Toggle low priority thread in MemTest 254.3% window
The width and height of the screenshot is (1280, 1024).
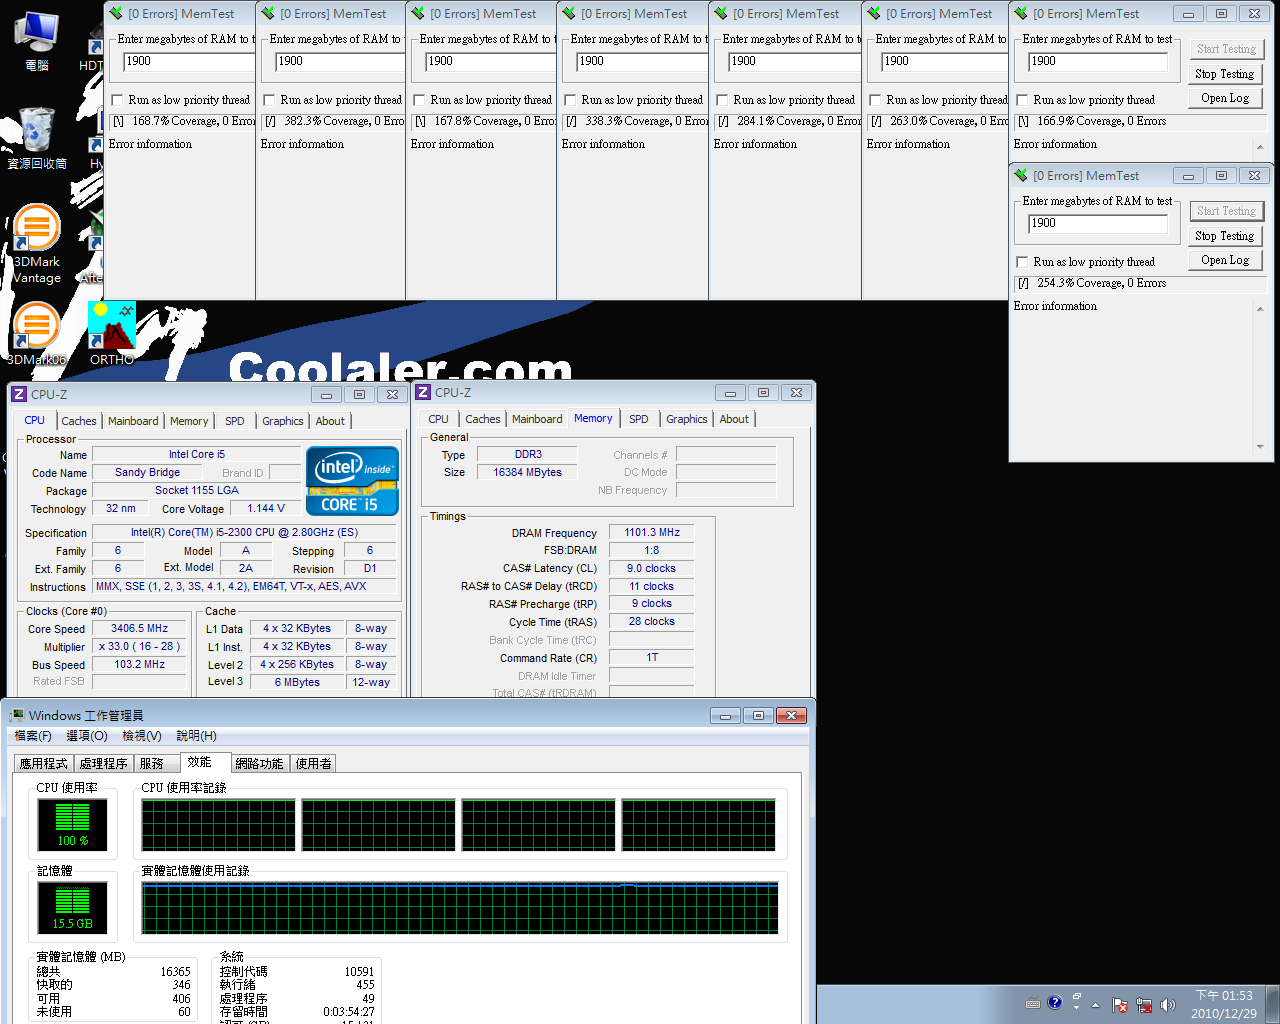tap(1022, 262)
